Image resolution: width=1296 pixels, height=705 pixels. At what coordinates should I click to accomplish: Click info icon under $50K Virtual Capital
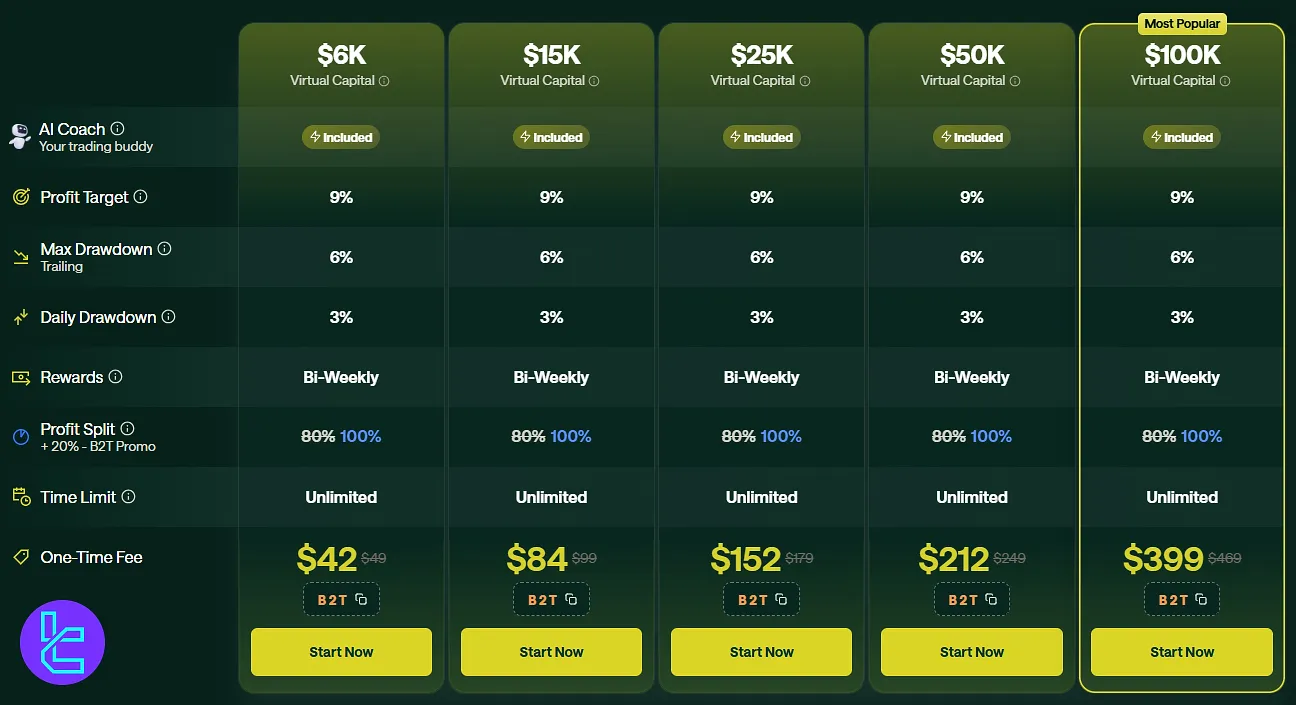pyautogui.click(x=1014, y=81)
